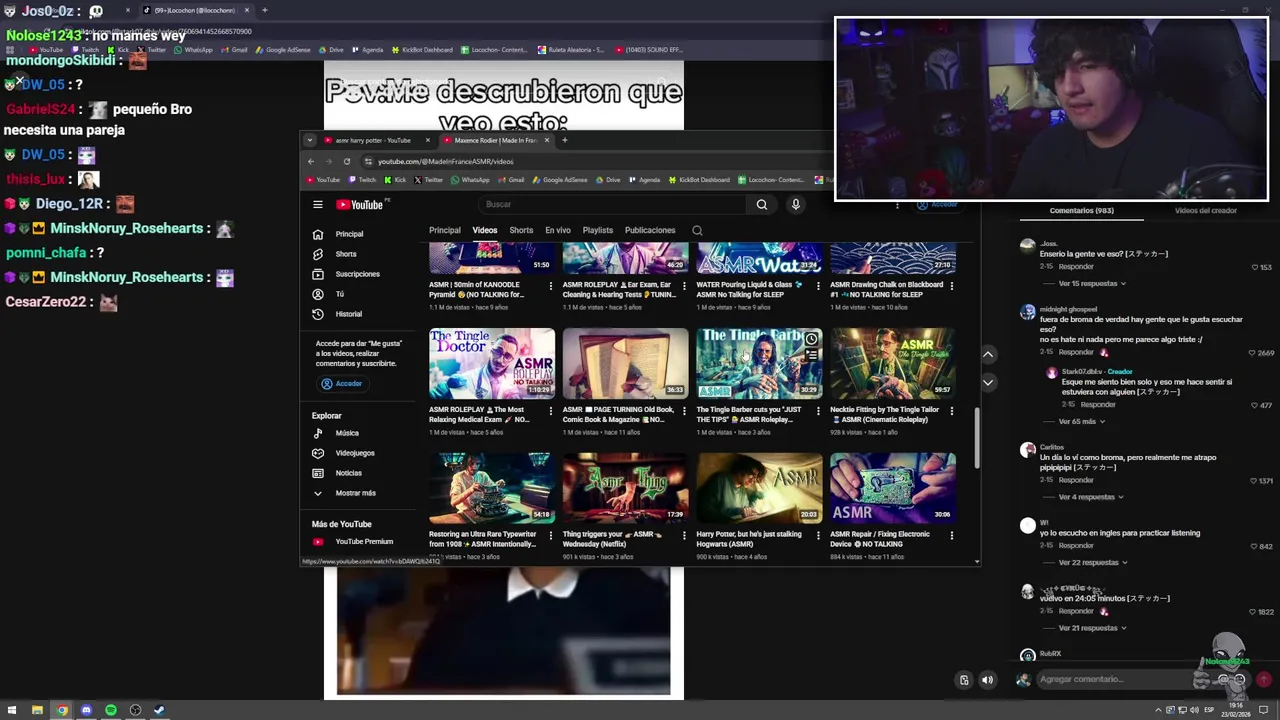Activate voice search microphone on YouTube
The width and height of the screenshot is (1280, 720).
[796, 205]
